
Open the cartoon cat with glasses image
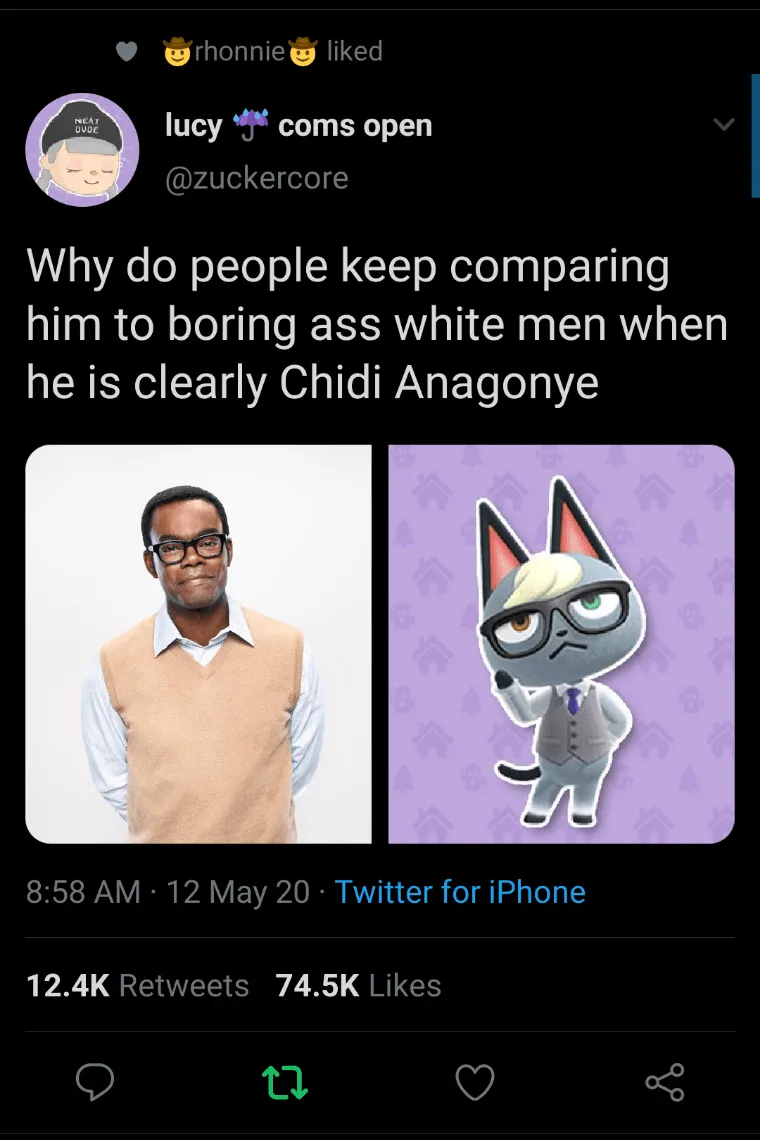(561, 644)
